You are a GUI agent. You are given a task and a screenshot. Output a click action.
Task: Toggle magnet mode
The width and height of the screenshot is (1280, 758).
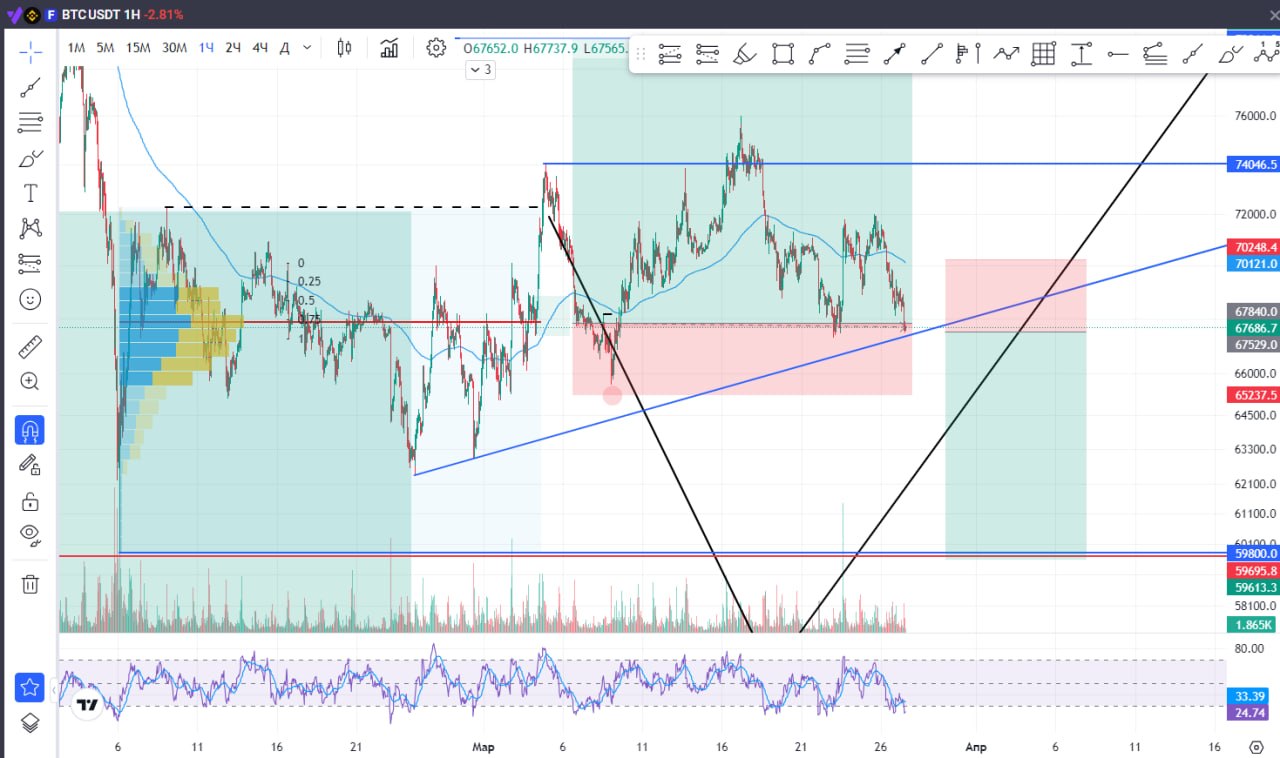(30, 431)
